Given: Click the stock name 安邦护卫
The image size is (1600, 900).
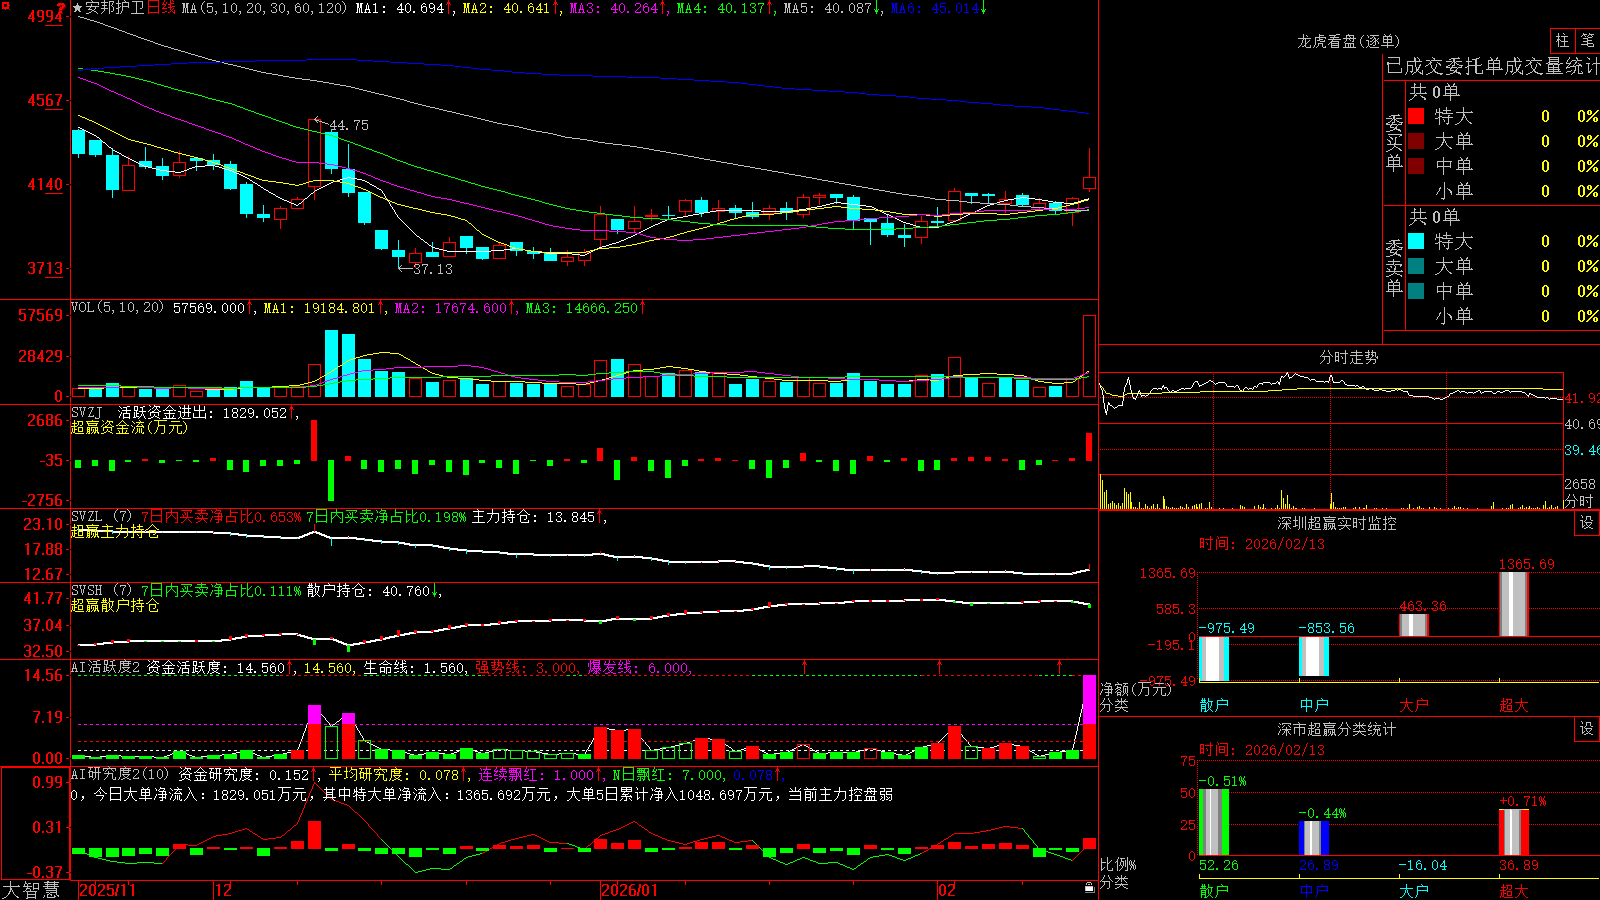Looking at the screenshot, I should point(115,8).
